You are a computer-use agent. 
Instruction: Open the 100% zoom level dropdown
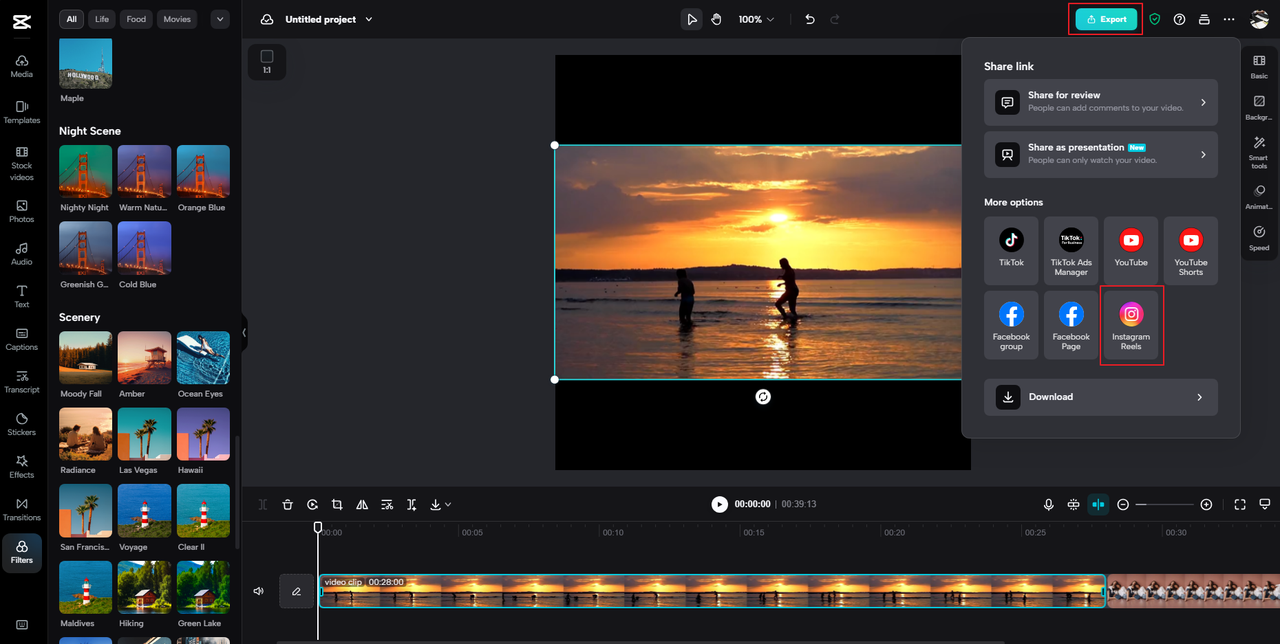pyautogui.click(x=756, y=19)
